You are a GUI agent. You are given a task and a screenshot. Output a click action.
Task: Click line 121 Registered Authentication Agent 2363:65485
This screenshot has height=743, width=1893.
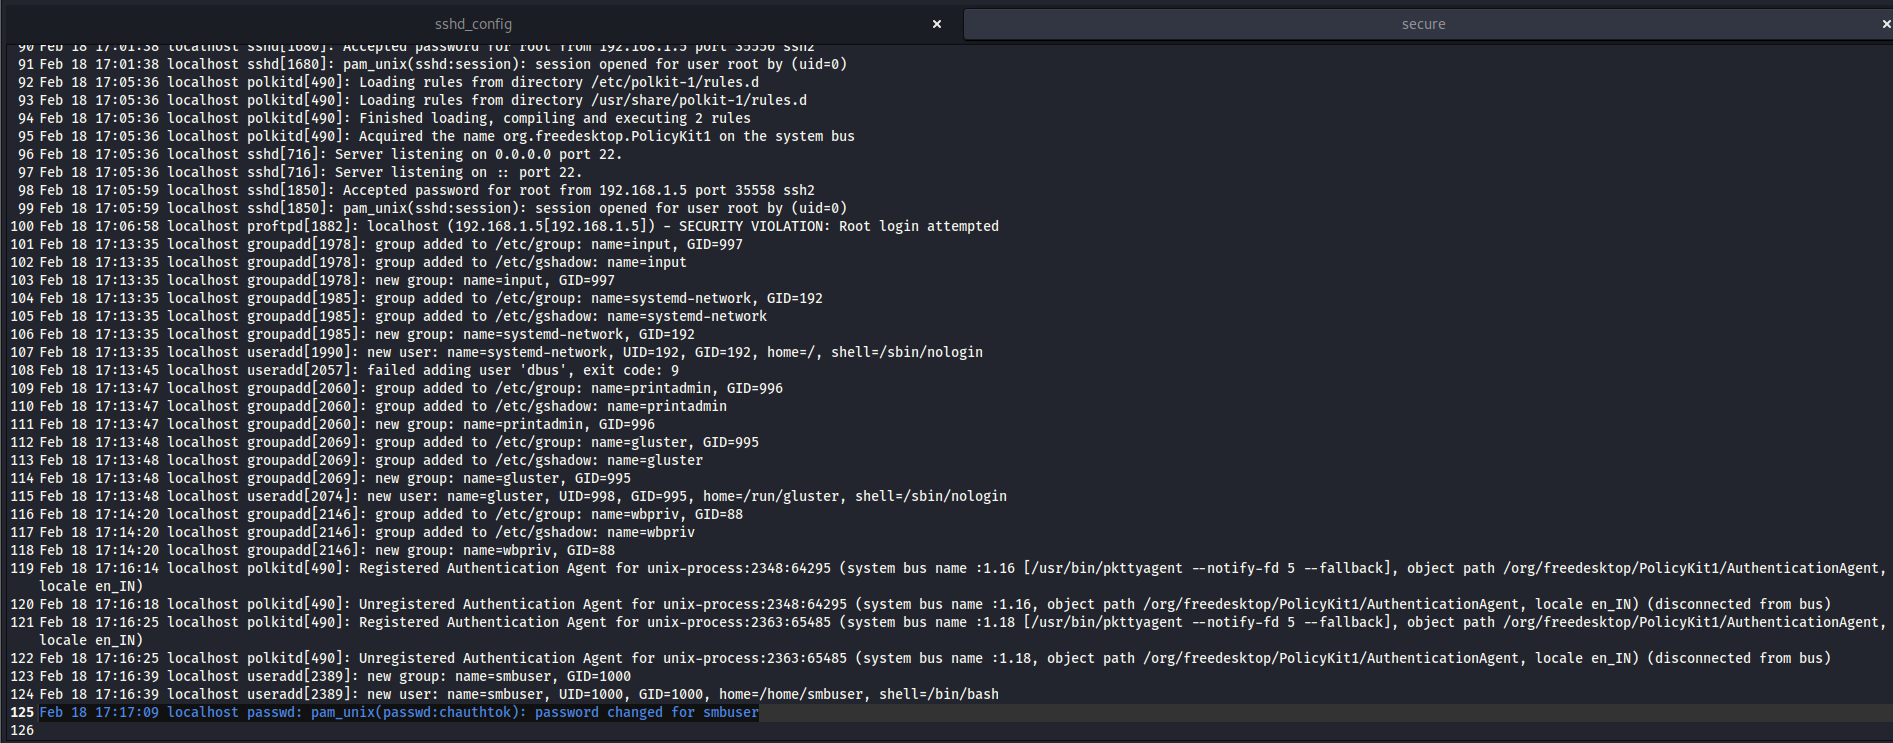(x=962, y=631)
